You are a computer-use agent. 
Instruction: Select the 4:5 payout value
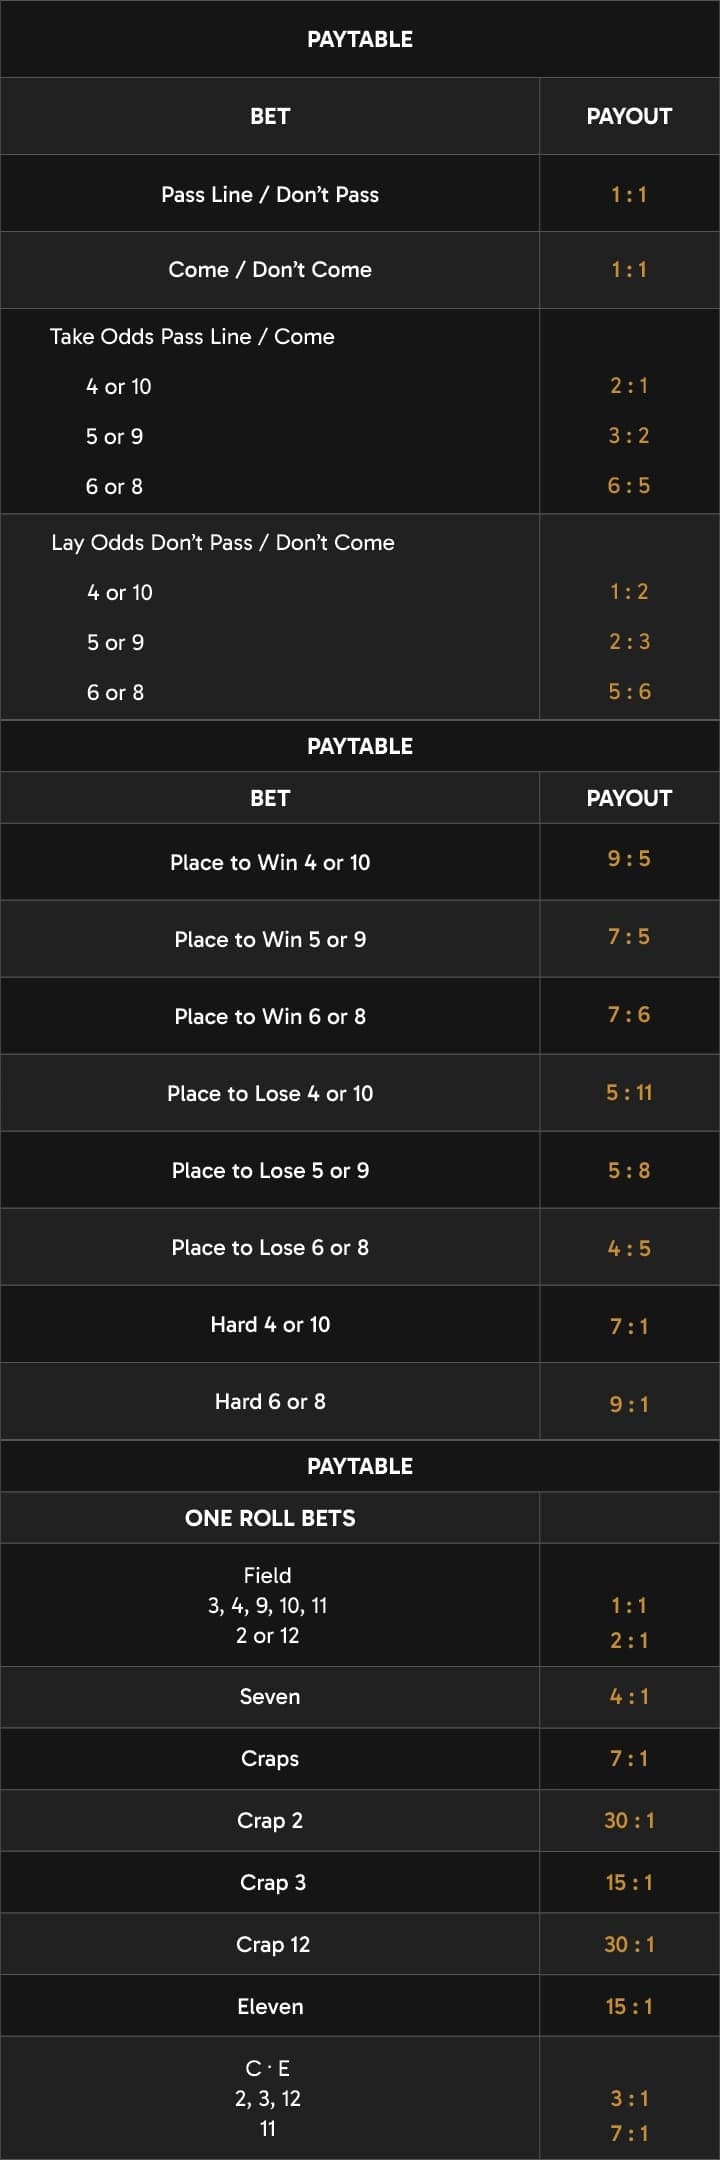tap(629, 1248)
